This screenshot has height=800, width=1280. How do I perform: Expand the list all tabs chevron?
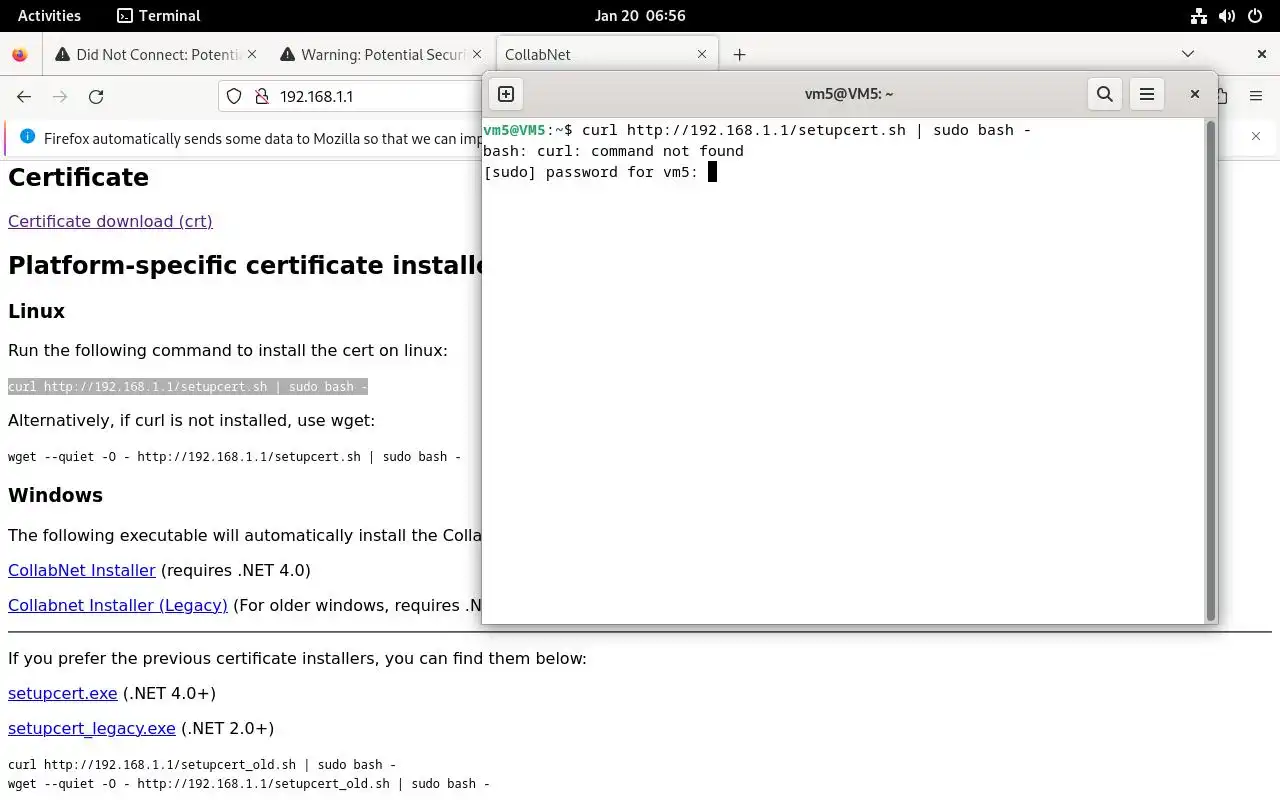point(1188,54)
